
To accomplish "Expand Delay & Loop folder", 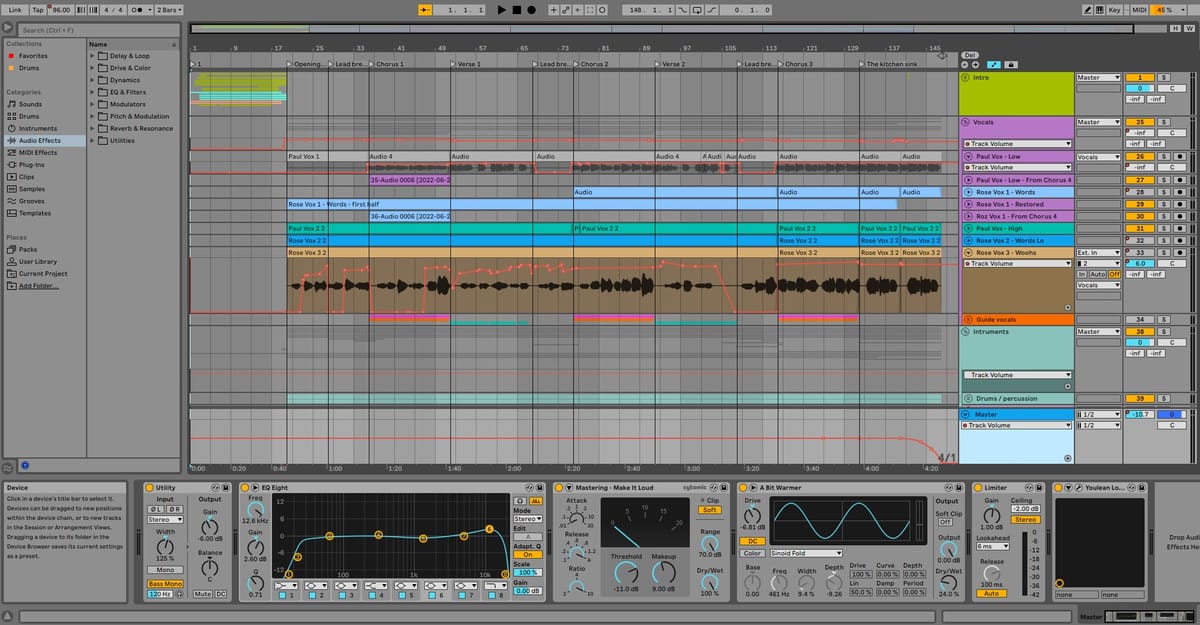I will (93, 56).
